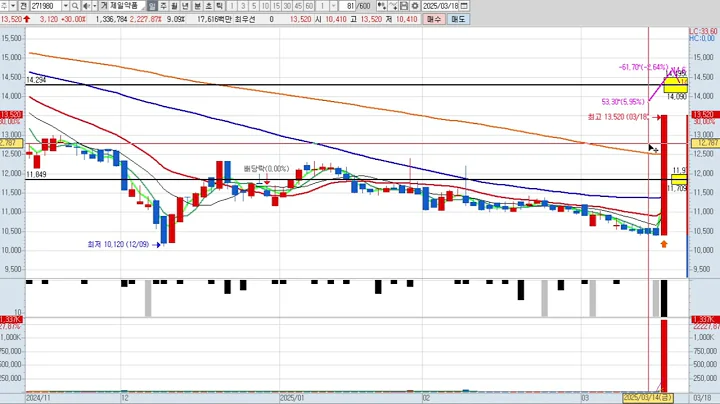Image resolution: width=720 pixels, height=404 pixels.
Task: Click the 최고 13,520 (03/18) label
Action: click(x=618, y=117)
